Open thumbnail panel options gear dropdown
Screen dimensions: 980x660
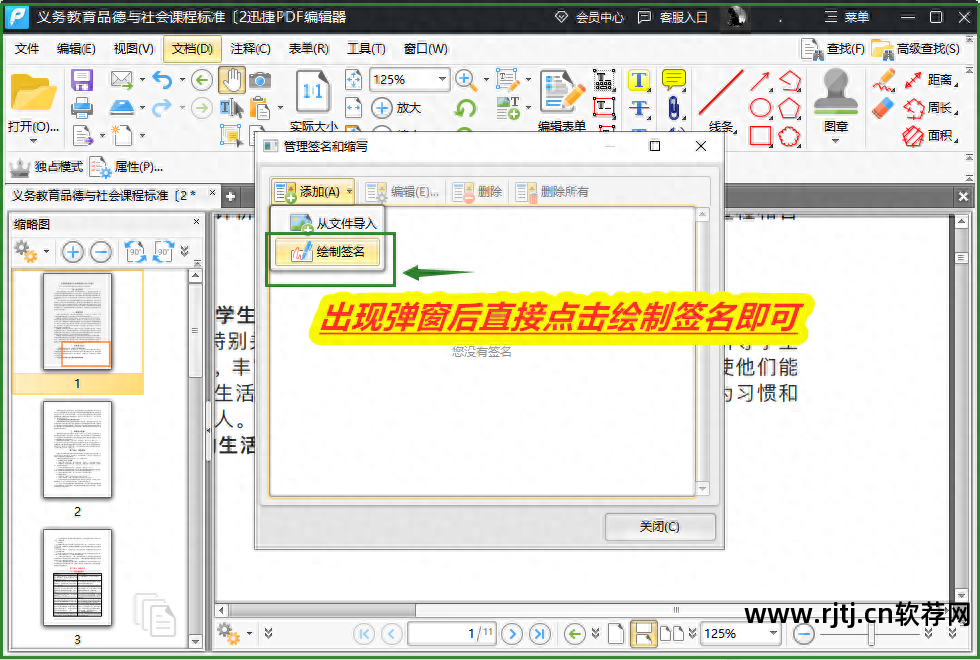(31, 252)
